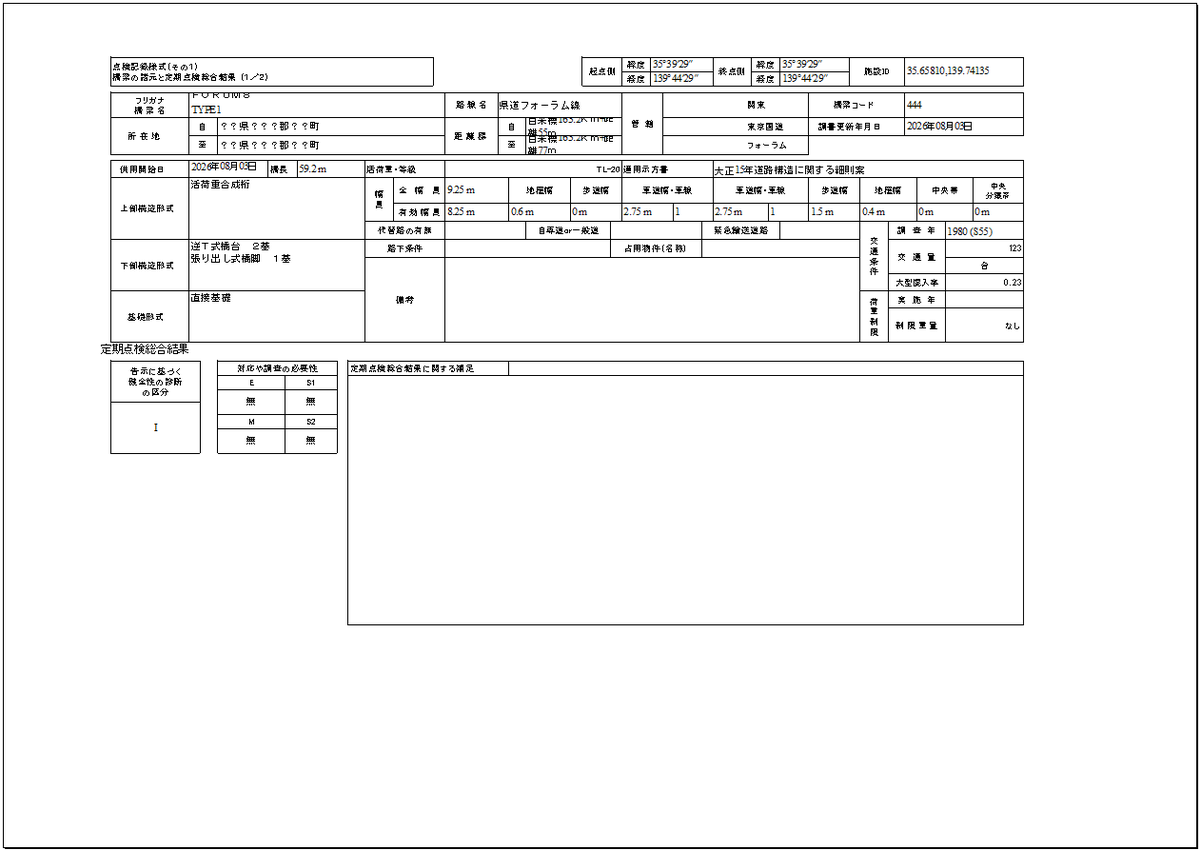Click the 路線名 label cell
1200x850 pixels.
(x=470, y=105)
